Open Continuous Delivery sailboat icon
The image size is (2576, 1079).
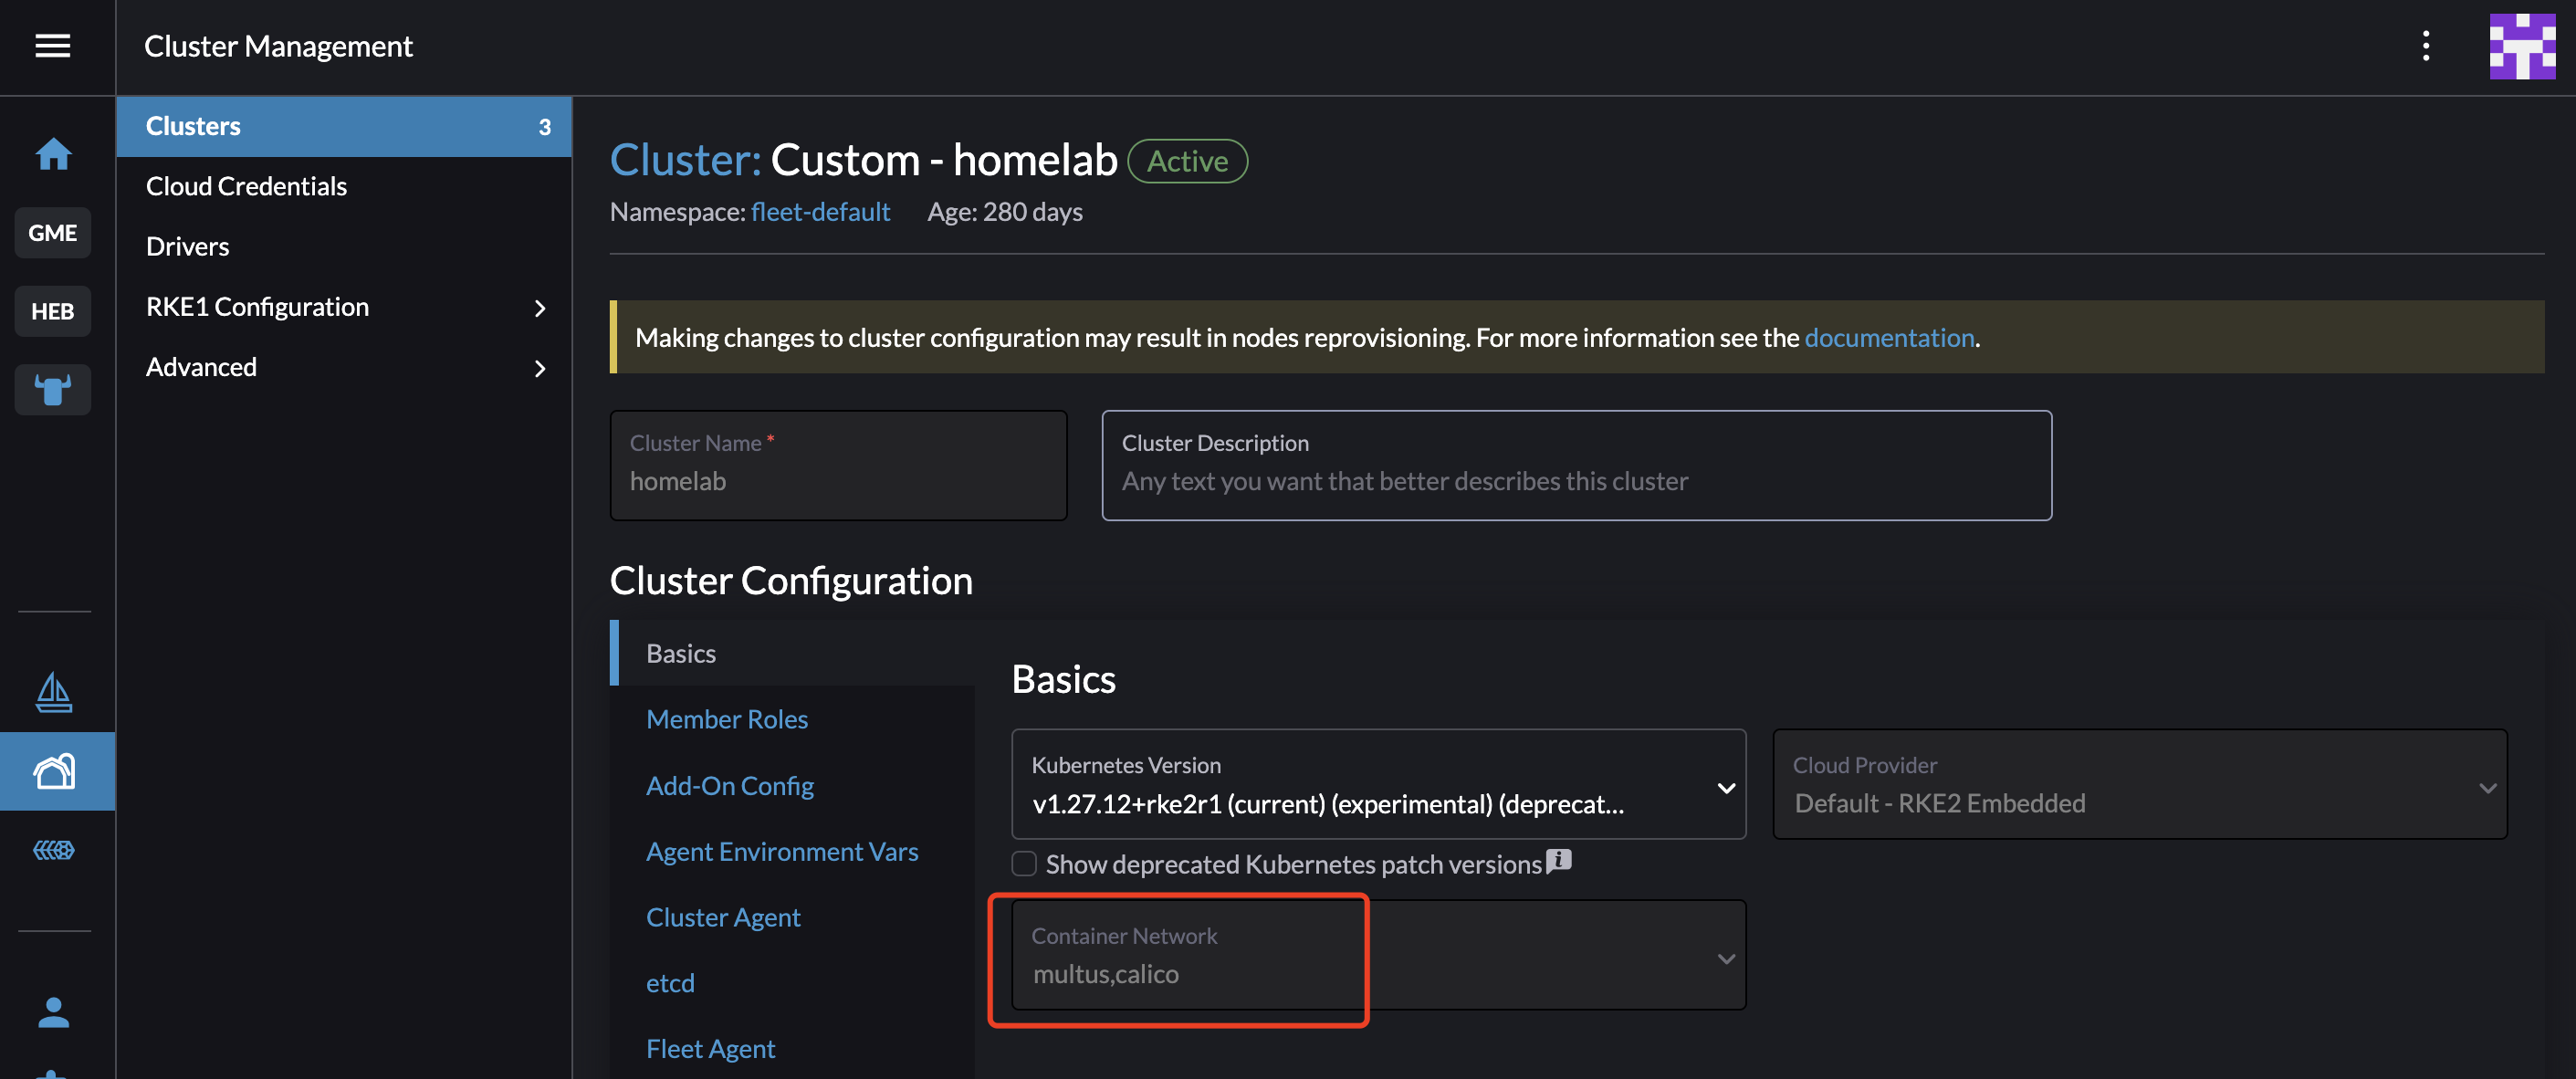pyautogui.click(x=54, y=692)
